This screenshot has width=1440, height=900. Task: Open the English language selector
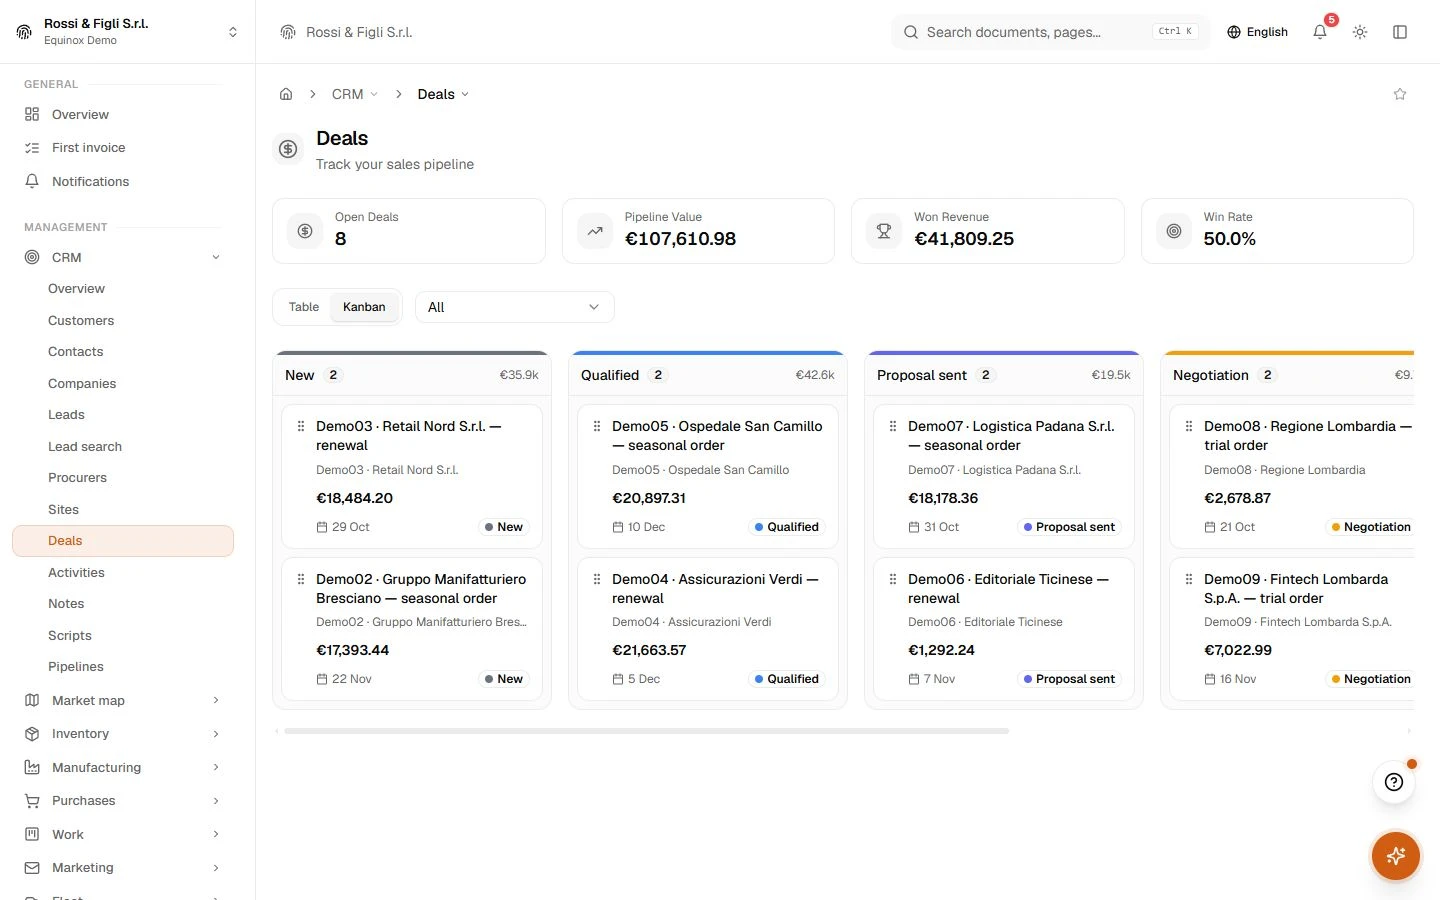[x=1257, y=32]
